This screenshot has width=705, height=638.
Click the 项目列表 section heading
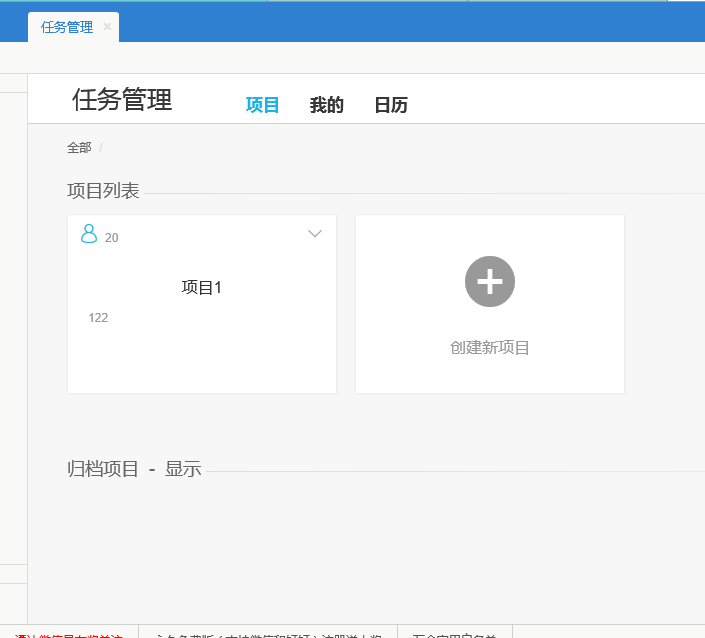point(103,191)
